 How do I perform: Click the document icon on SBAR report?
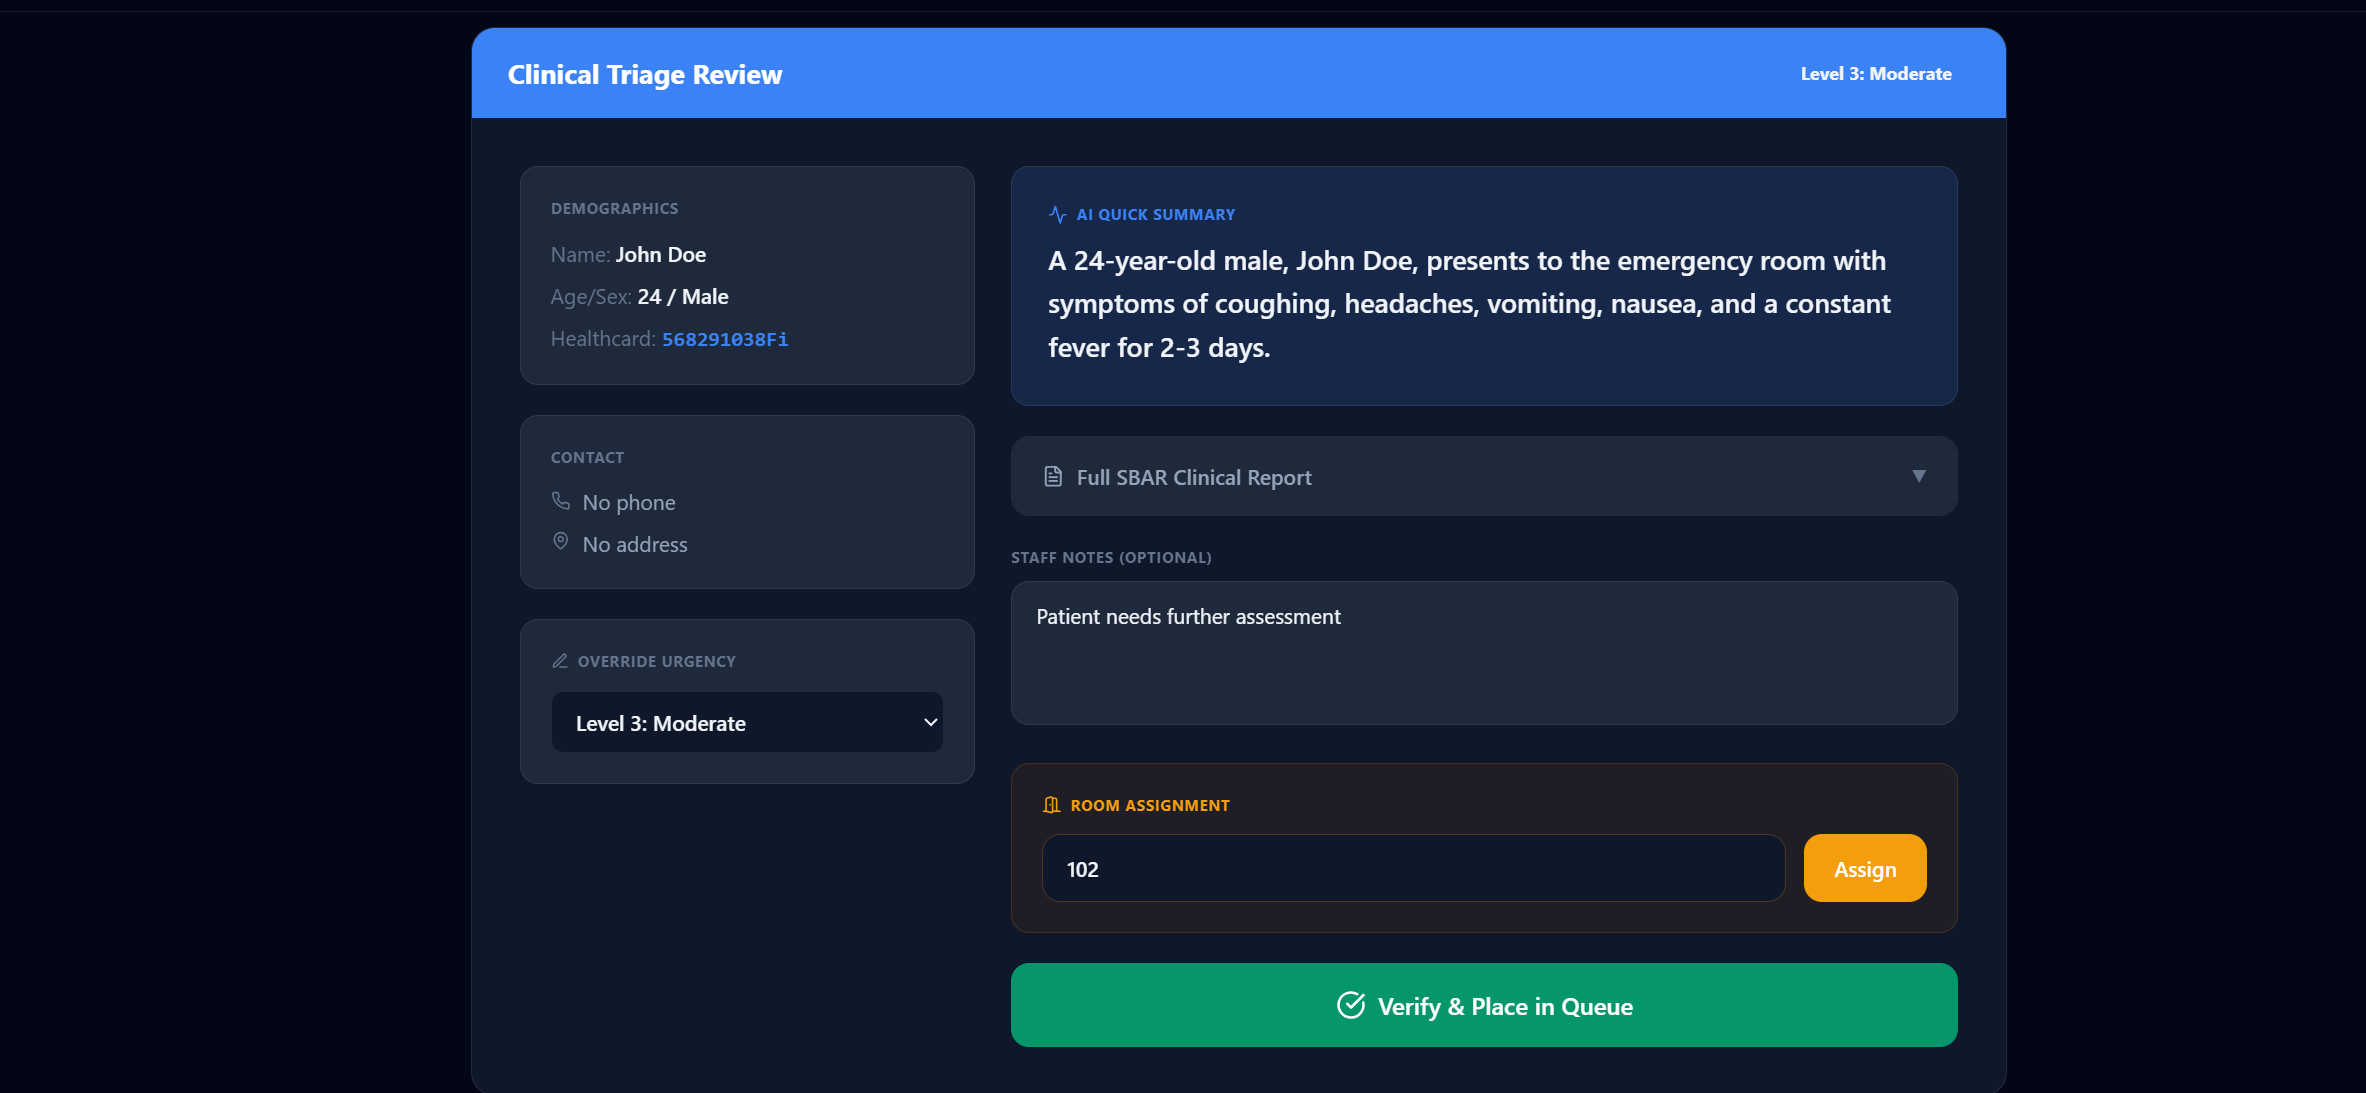(1053, 477)
